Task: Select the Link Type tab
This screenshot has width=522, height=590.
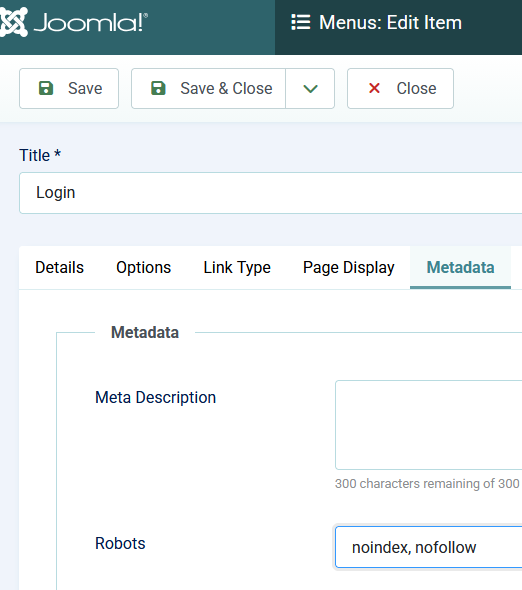Action: point(237,268)
